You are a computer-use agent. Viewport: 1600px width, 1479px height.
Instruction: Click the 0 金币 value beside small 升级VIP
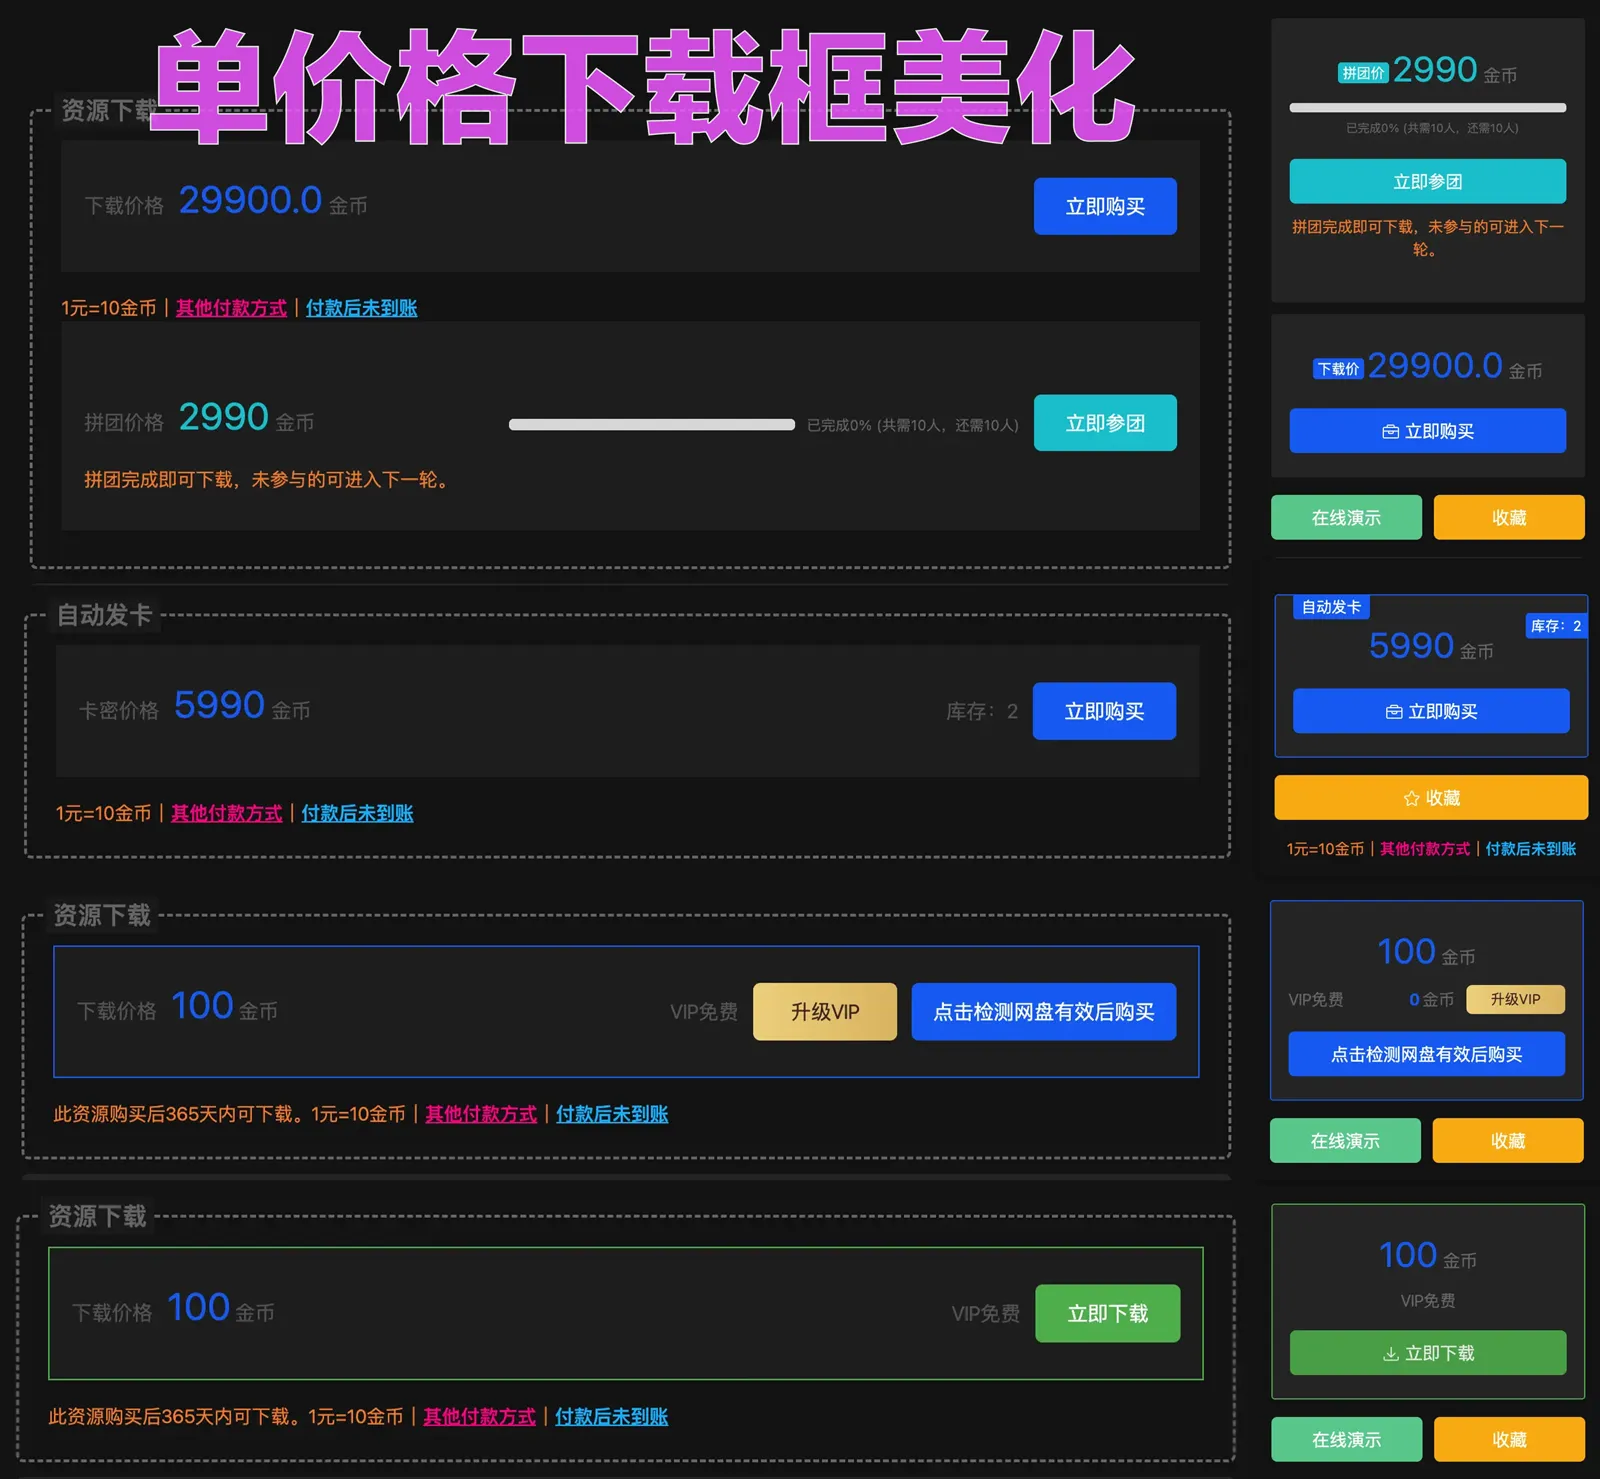point(1431,1000)
